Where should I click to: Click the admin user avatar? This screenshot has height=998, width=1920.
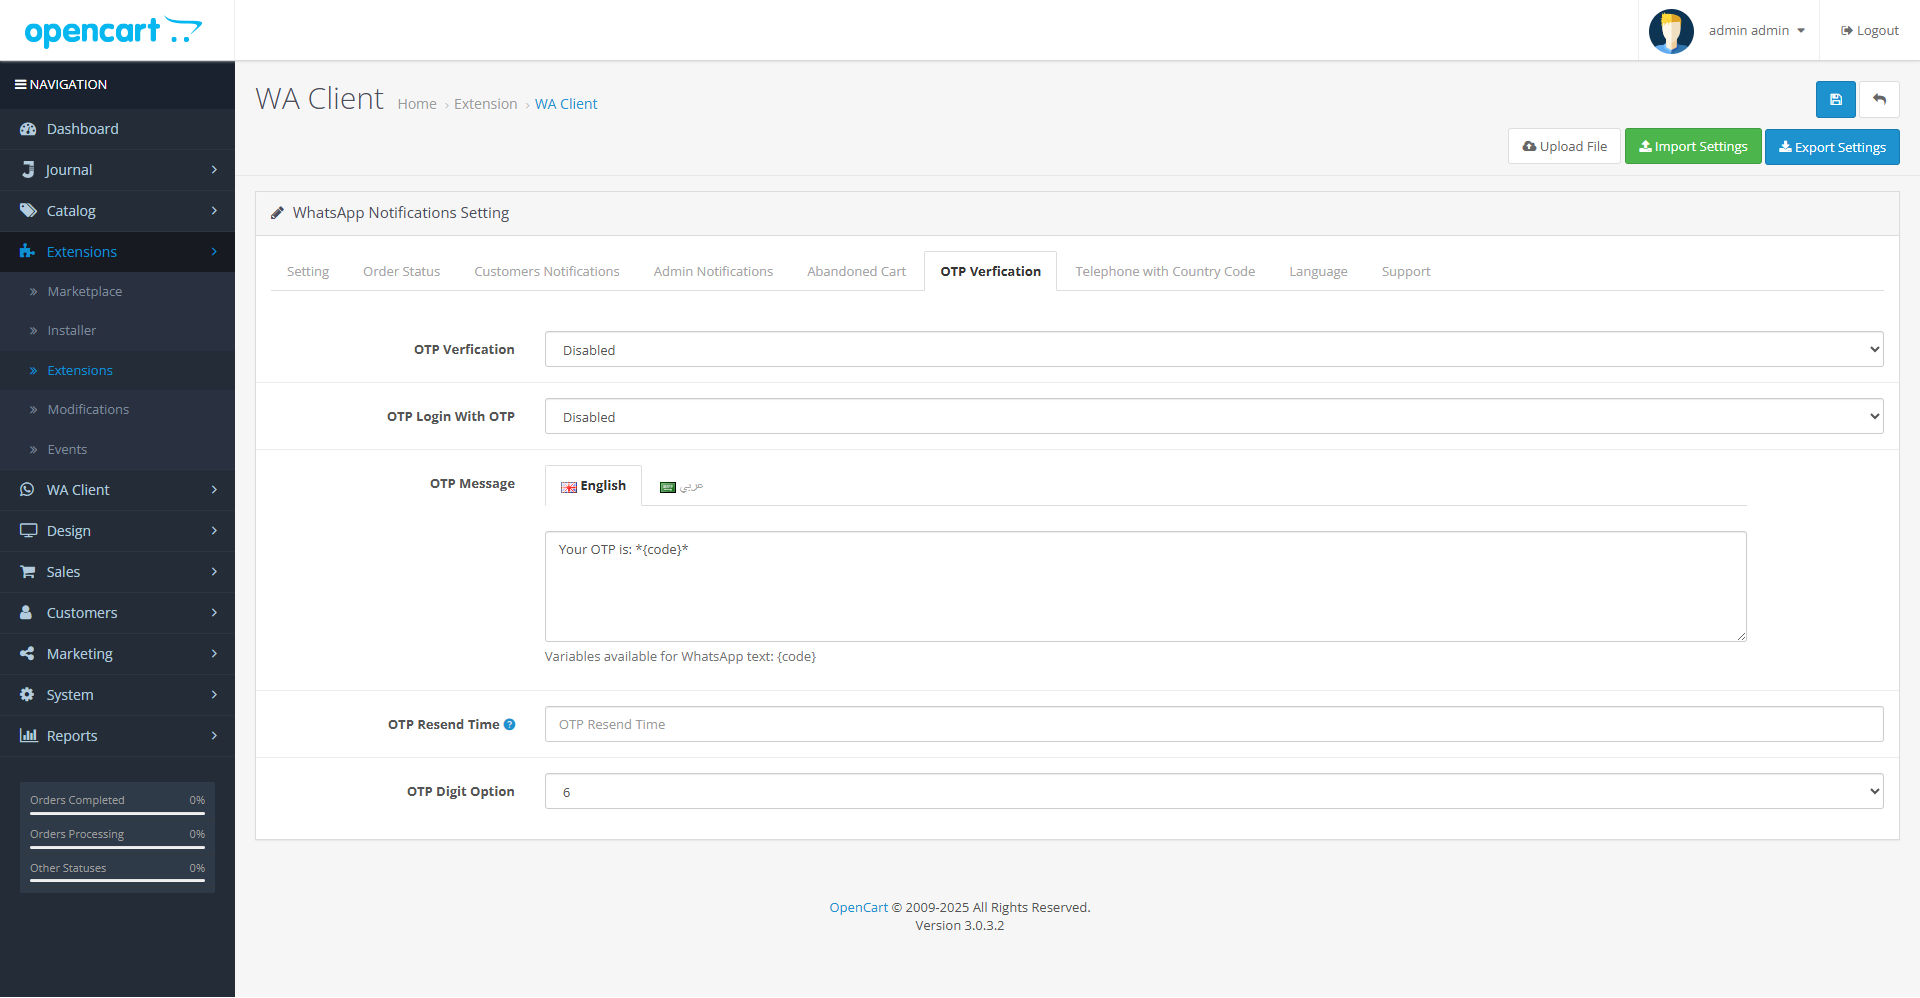tap(1670, 31)
